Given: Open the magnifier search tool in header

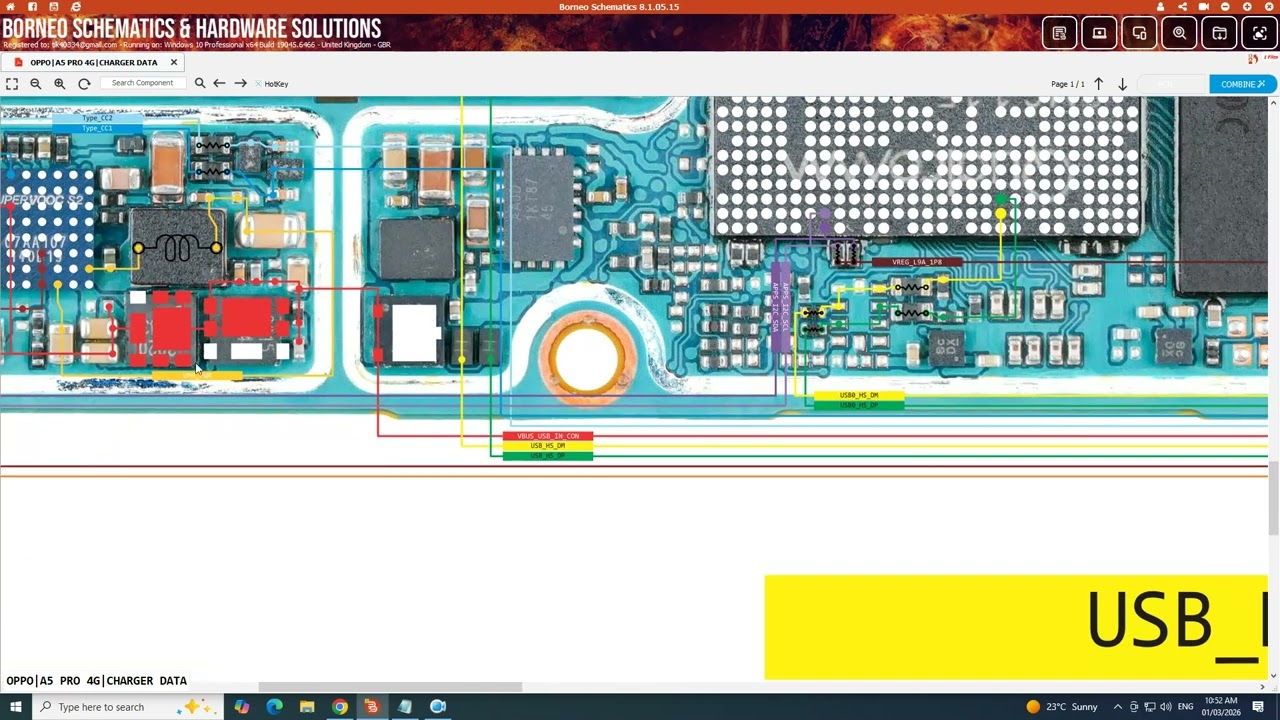Looking at the screenshot, I should (1179, 33).
